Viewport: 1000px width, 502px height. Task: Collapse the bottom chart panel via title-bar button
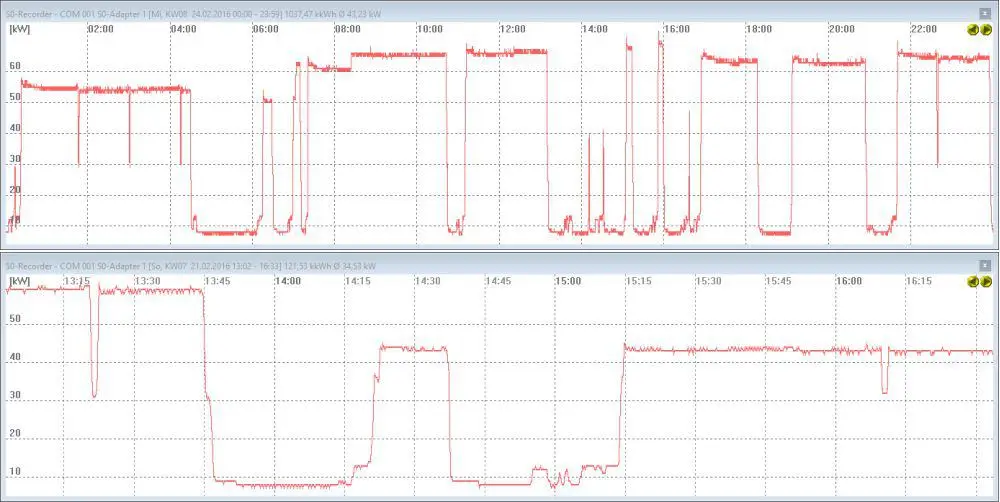(987, 266)
